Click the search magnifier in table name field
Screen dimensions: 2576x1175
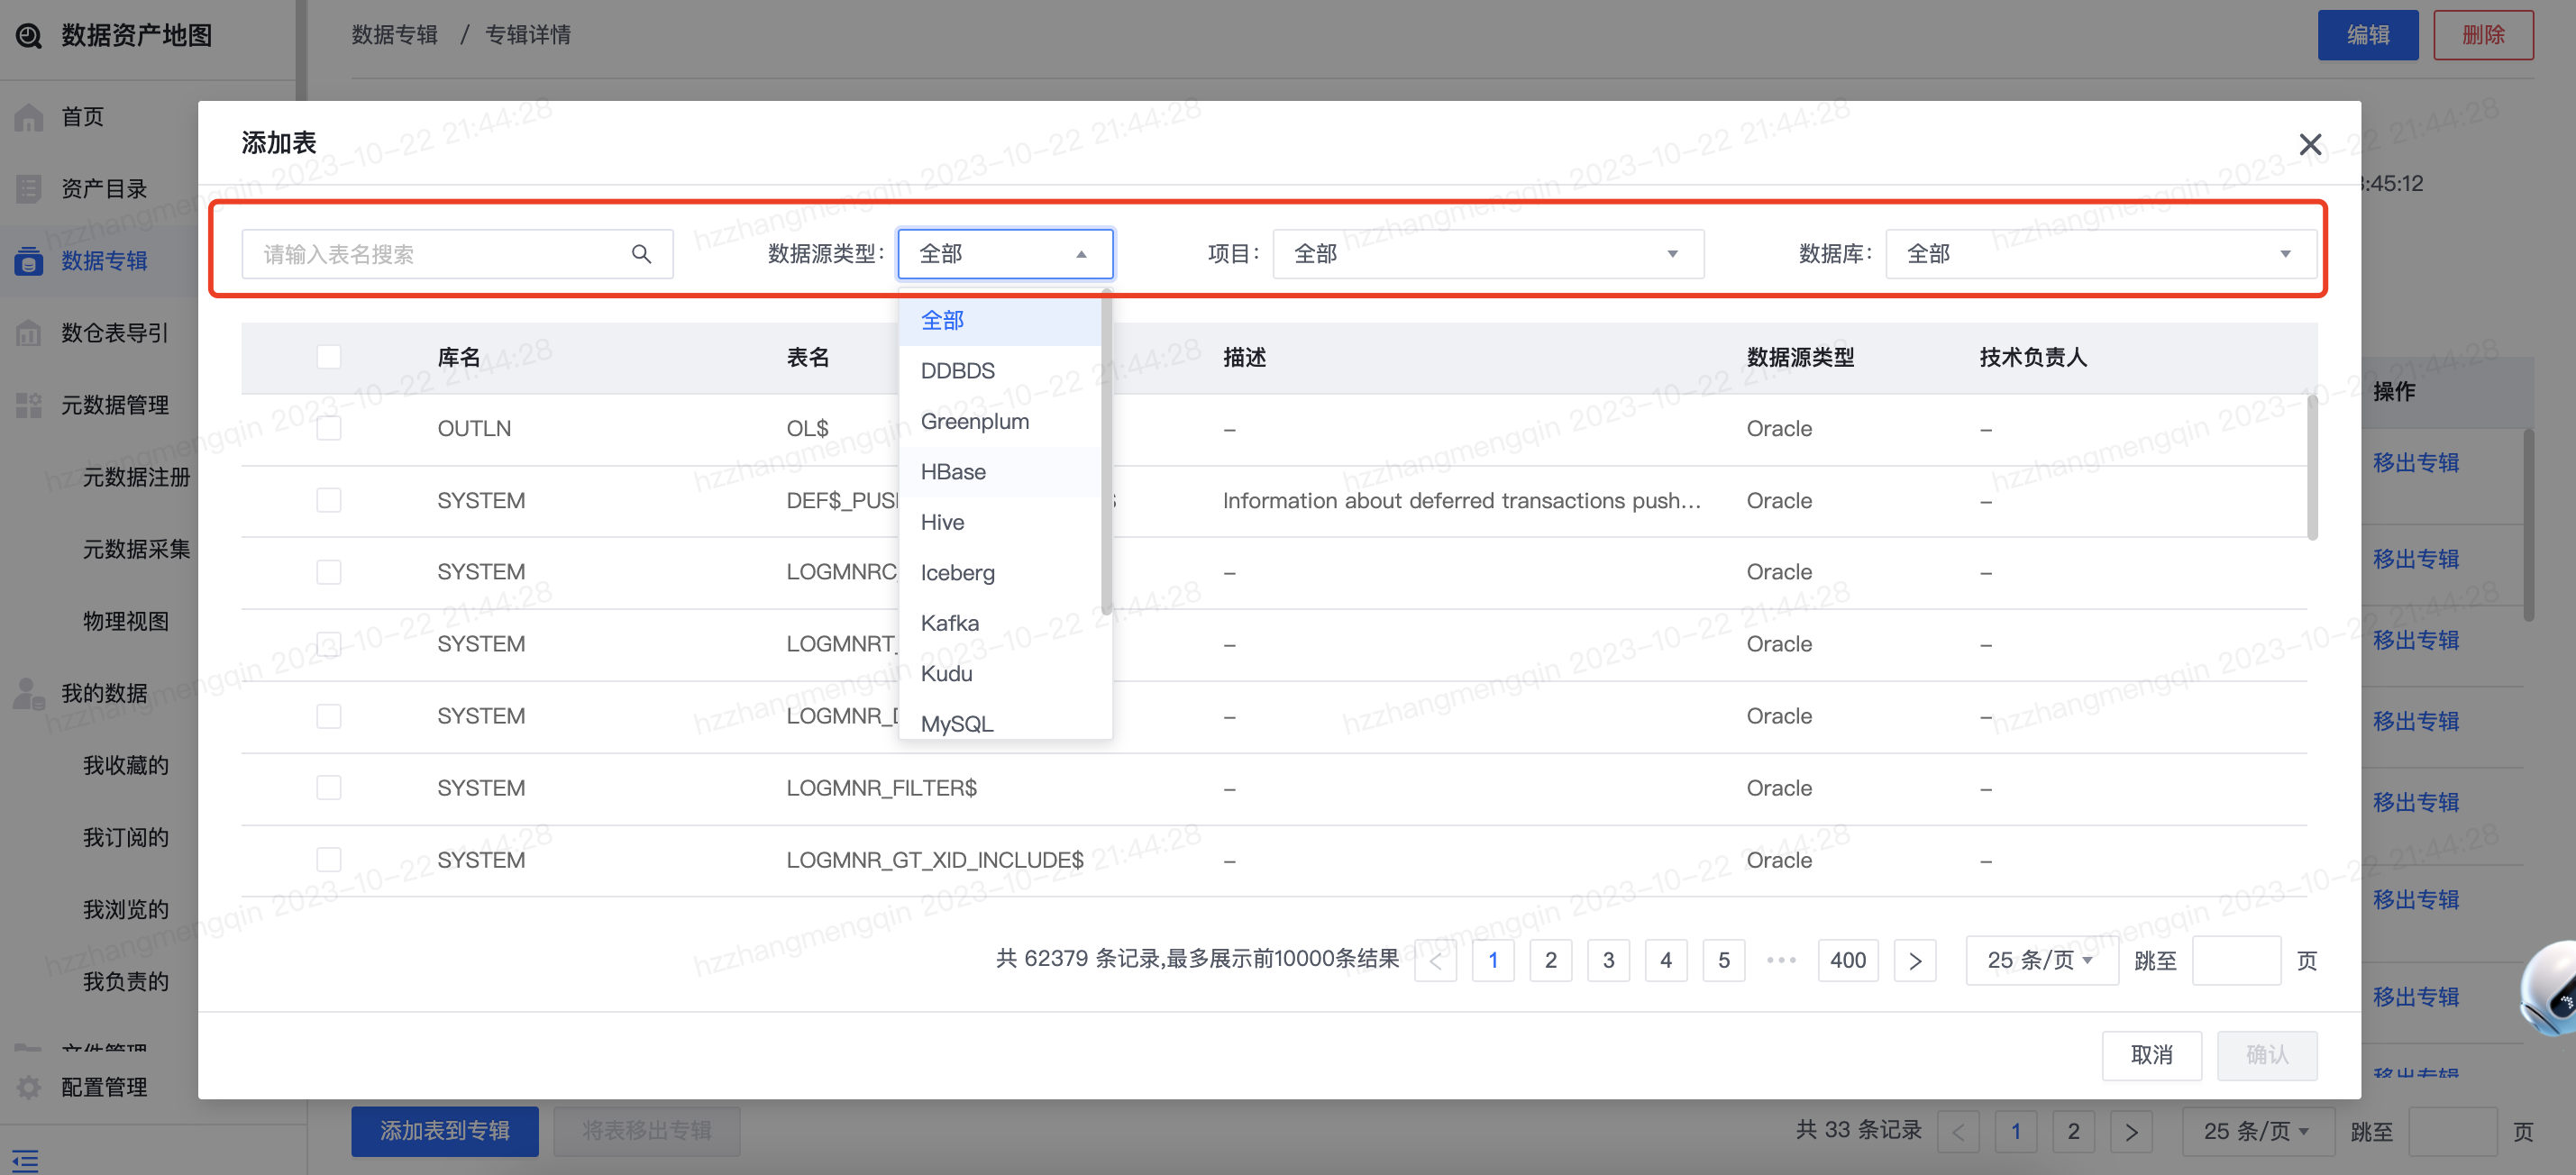coord(641,254)
